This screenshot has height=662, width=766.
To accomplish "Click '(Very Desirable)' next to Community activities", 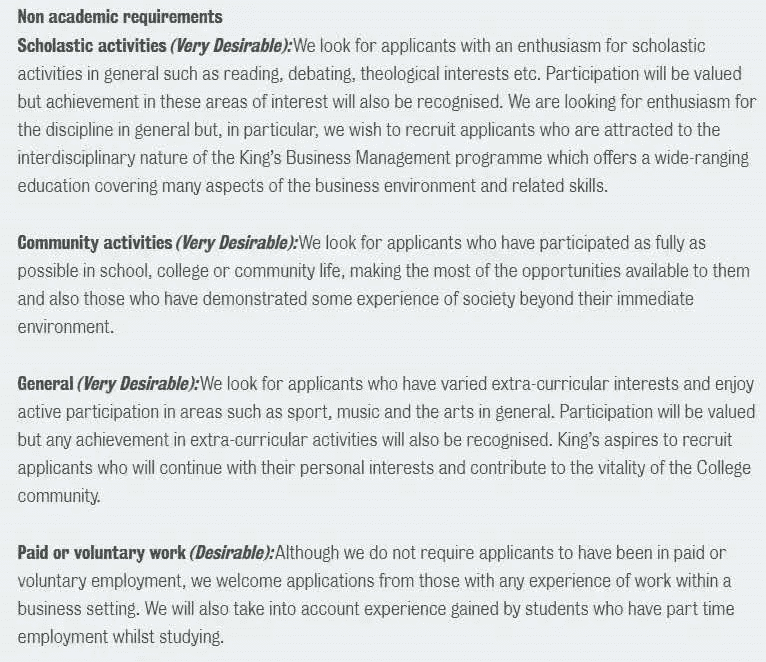I will point(236,242).
